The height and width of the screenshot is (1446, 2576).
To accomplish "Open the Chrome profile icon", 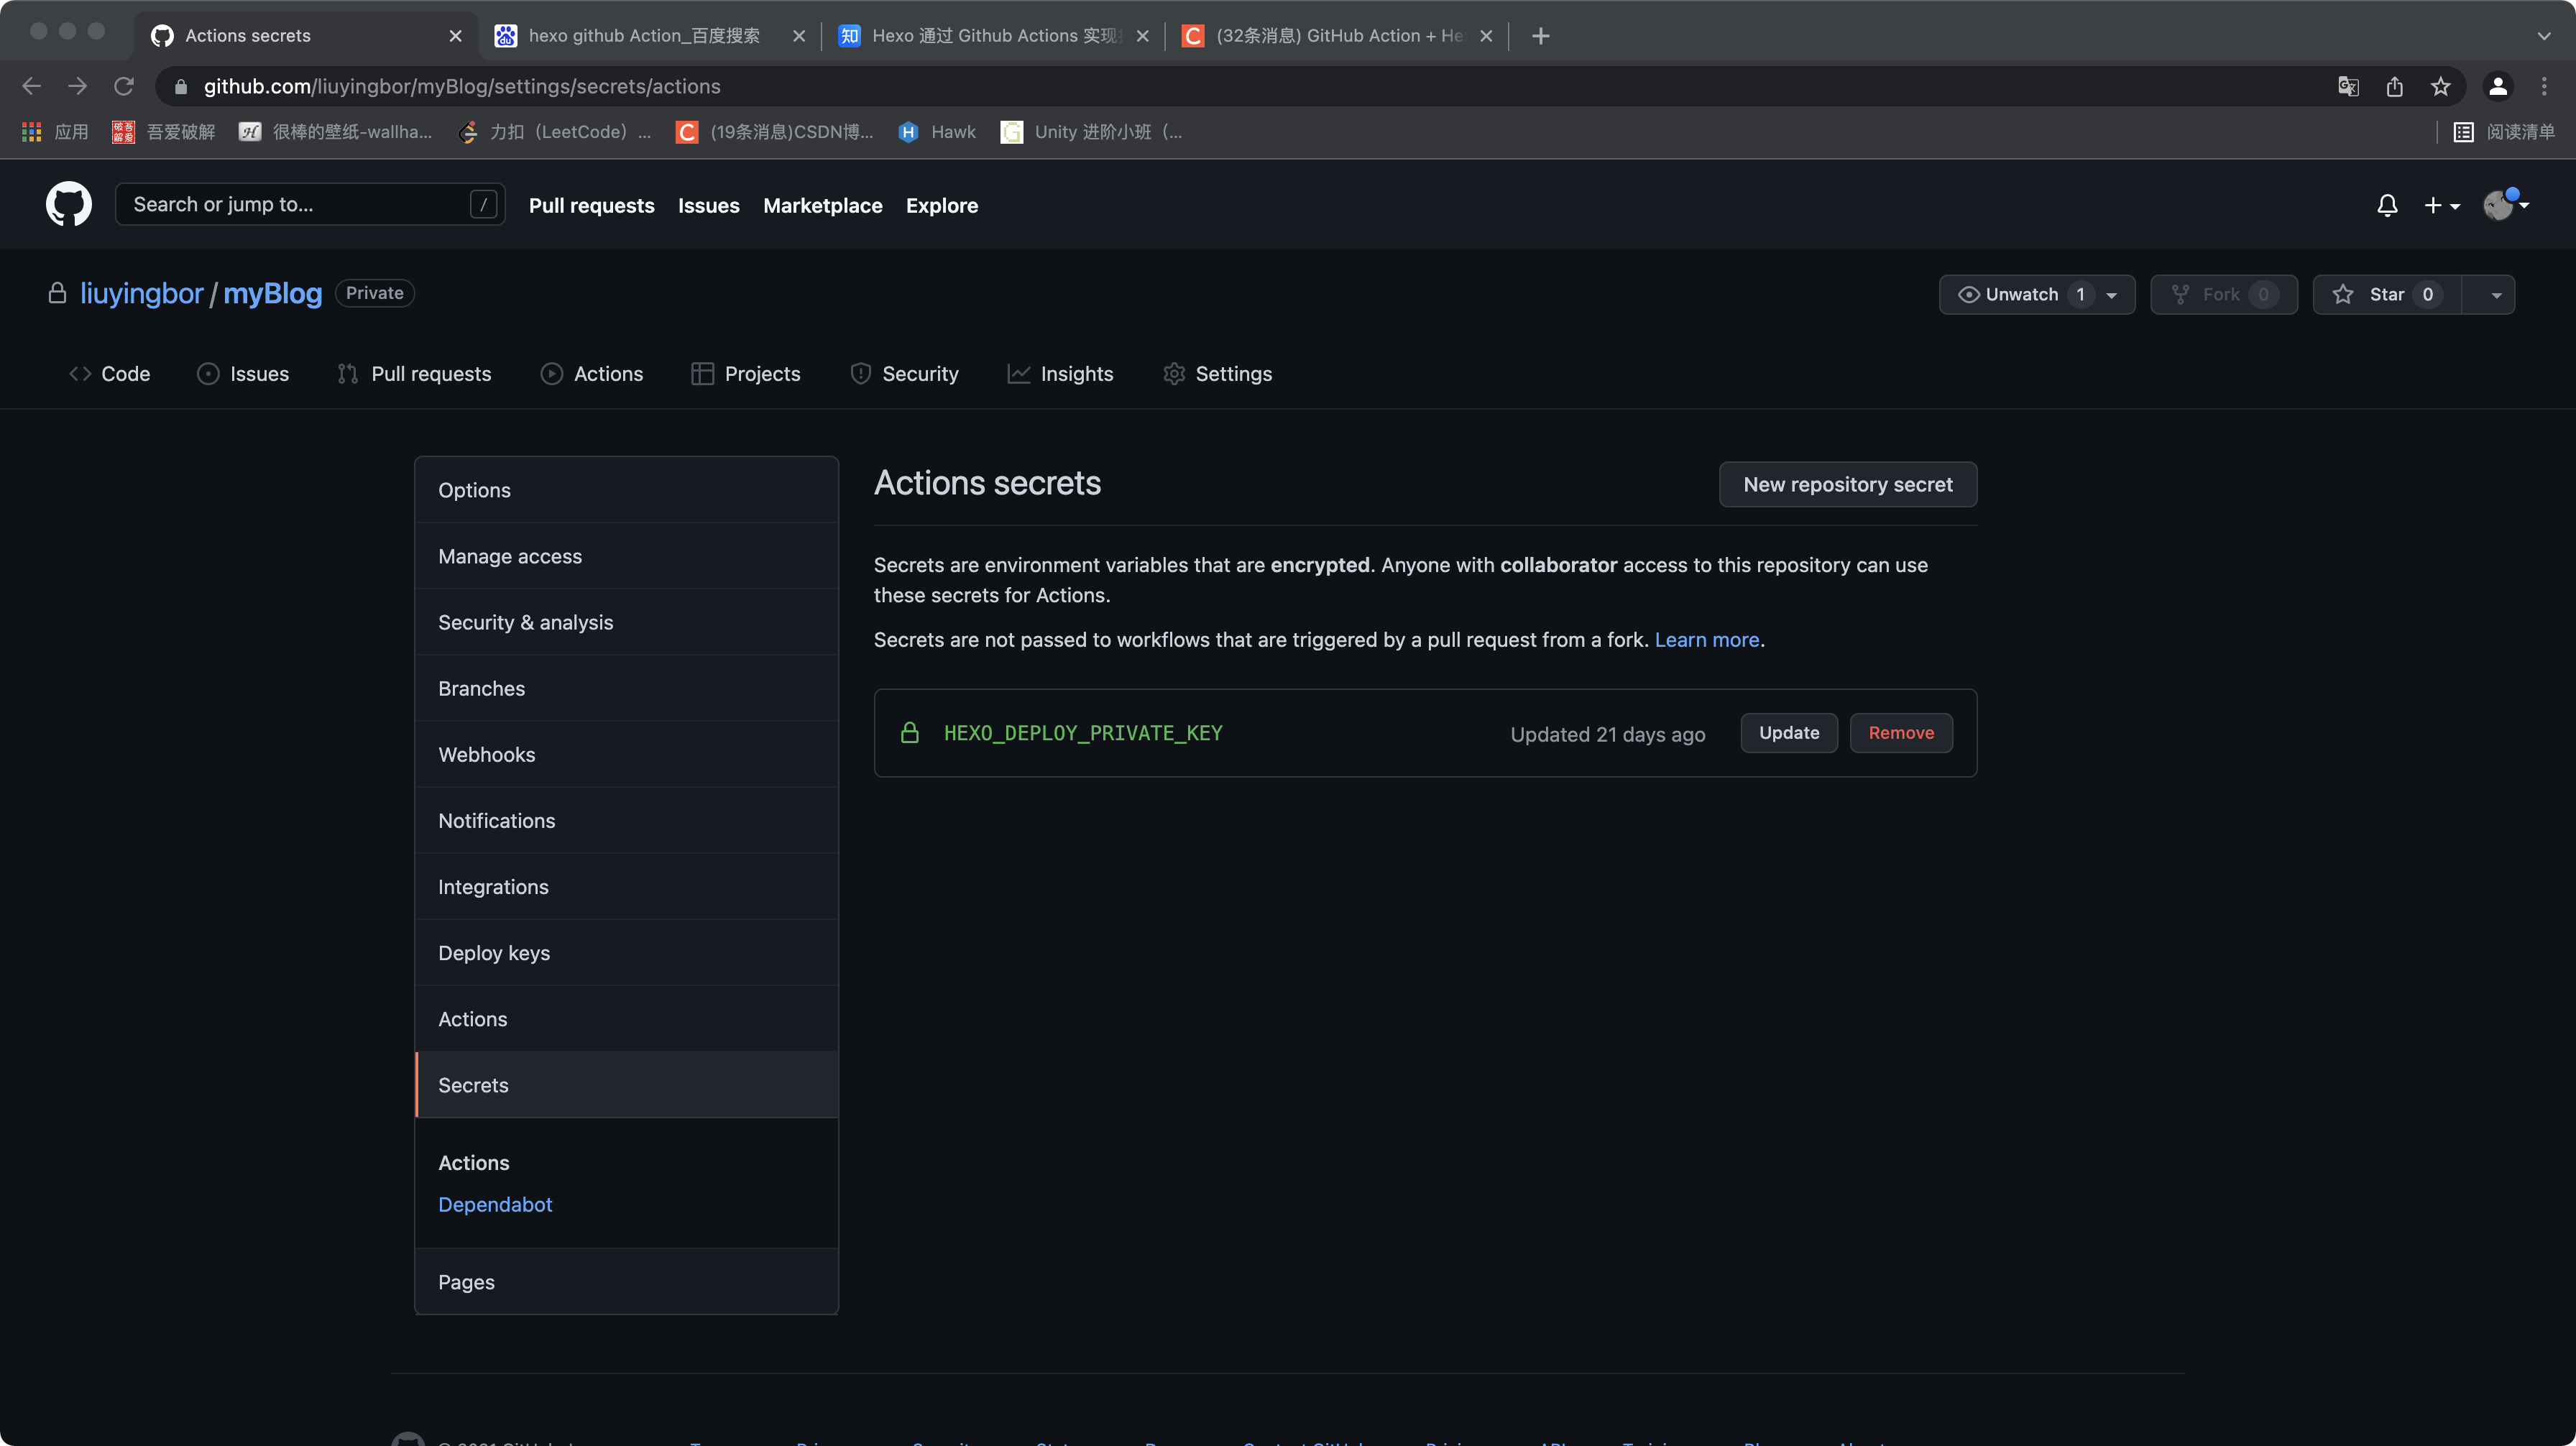I will [x=2497, y=86].
